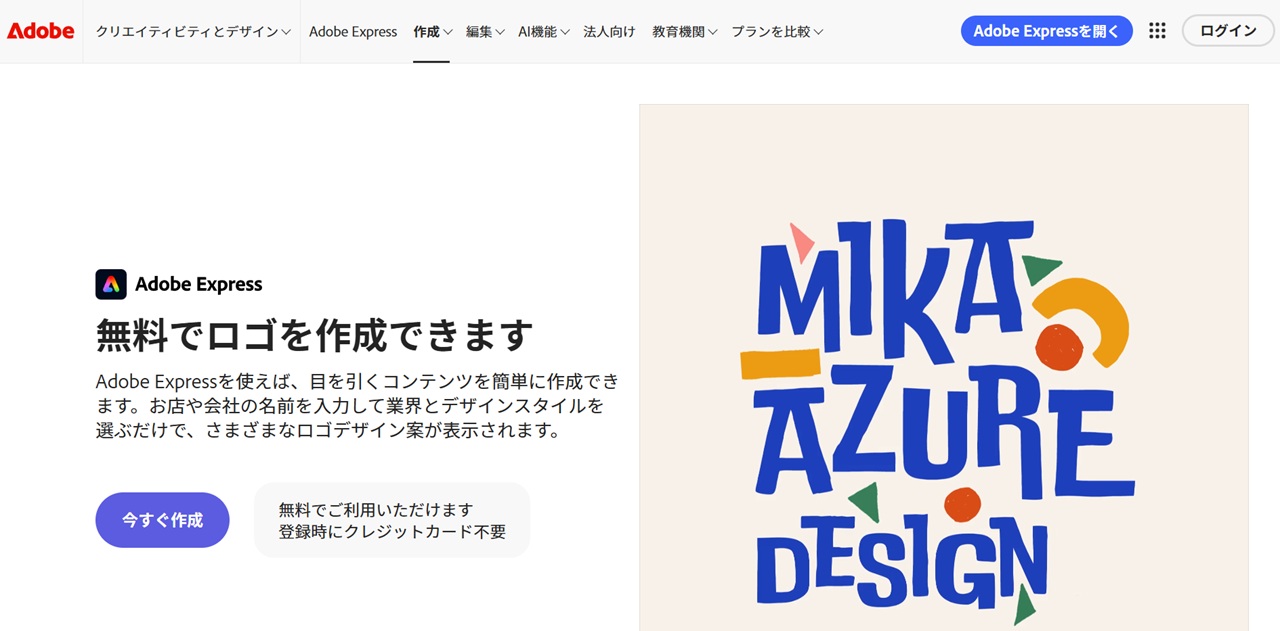The width and height of the screenshot is (1280, 631).
Task: Click the 登録時にクレジットカード不要 text
Action: [x=392, y=532]
